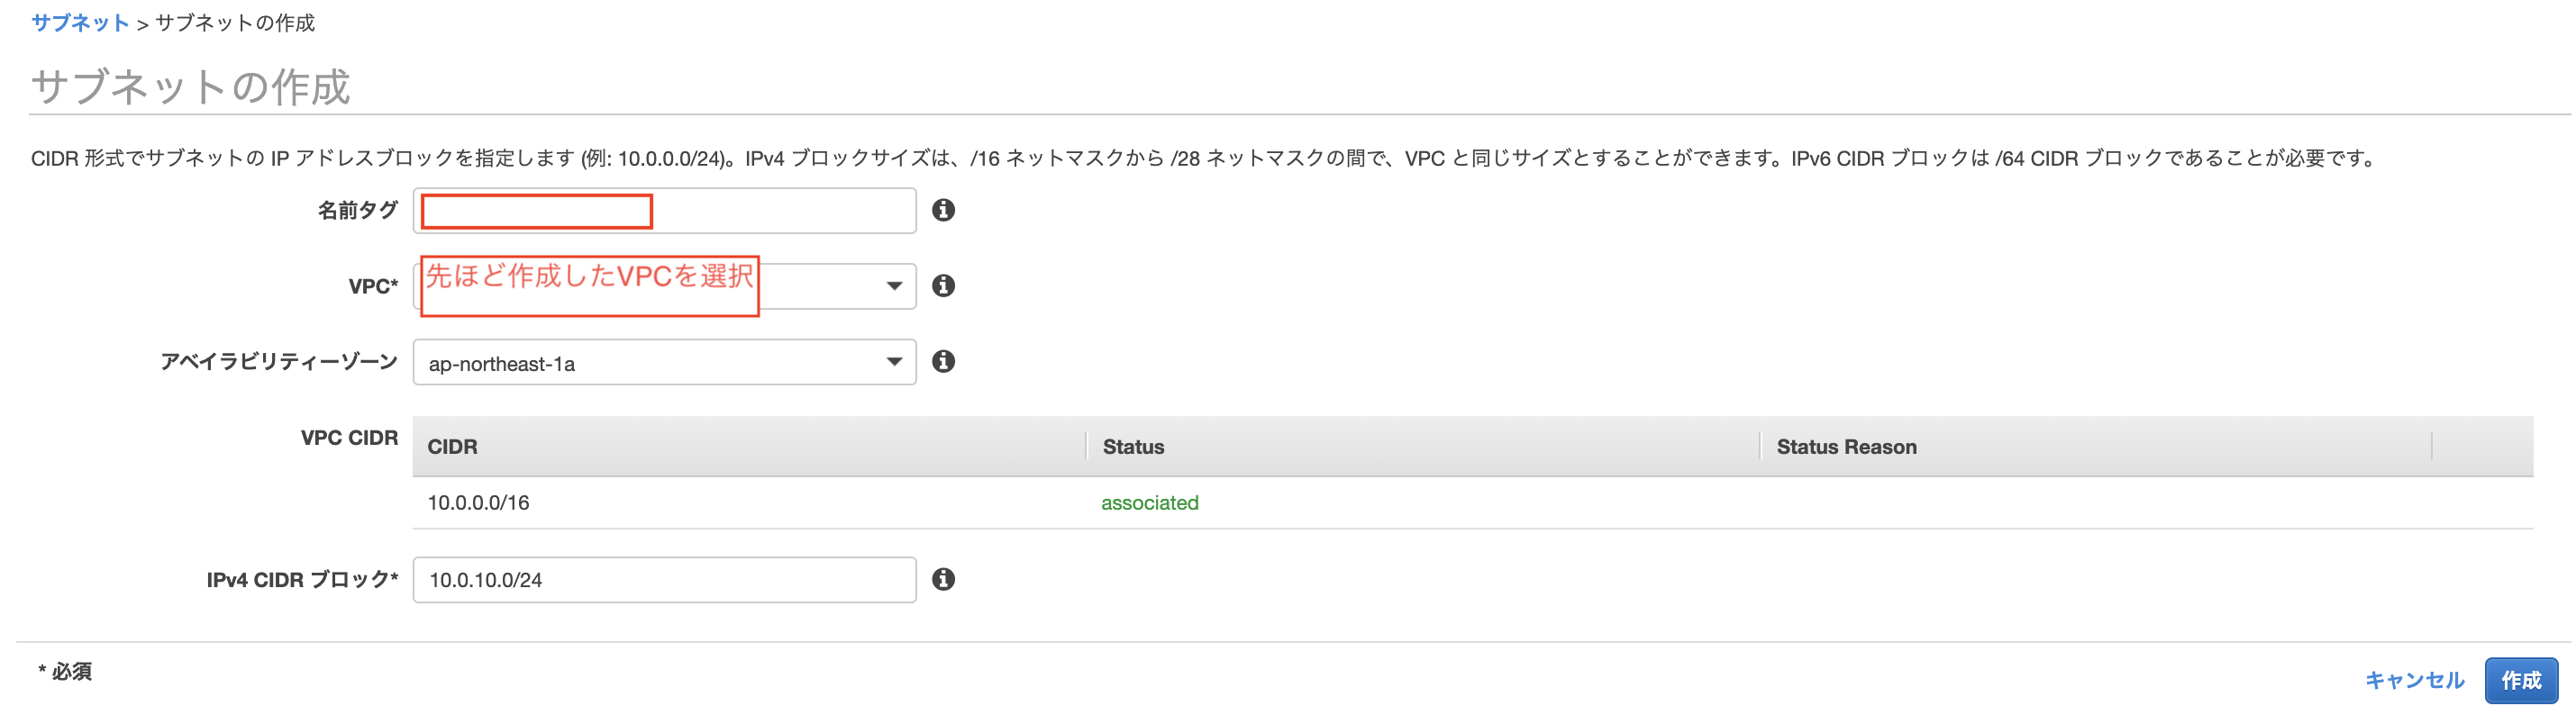Click the Status Reason column header
Viewport: 2576px width, 715px height.
[x=1845, y=446]
